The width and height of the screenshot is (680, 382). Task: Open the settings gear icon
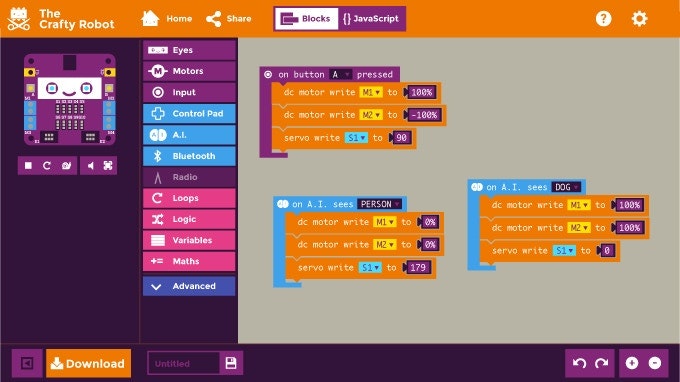click(639, 19)
